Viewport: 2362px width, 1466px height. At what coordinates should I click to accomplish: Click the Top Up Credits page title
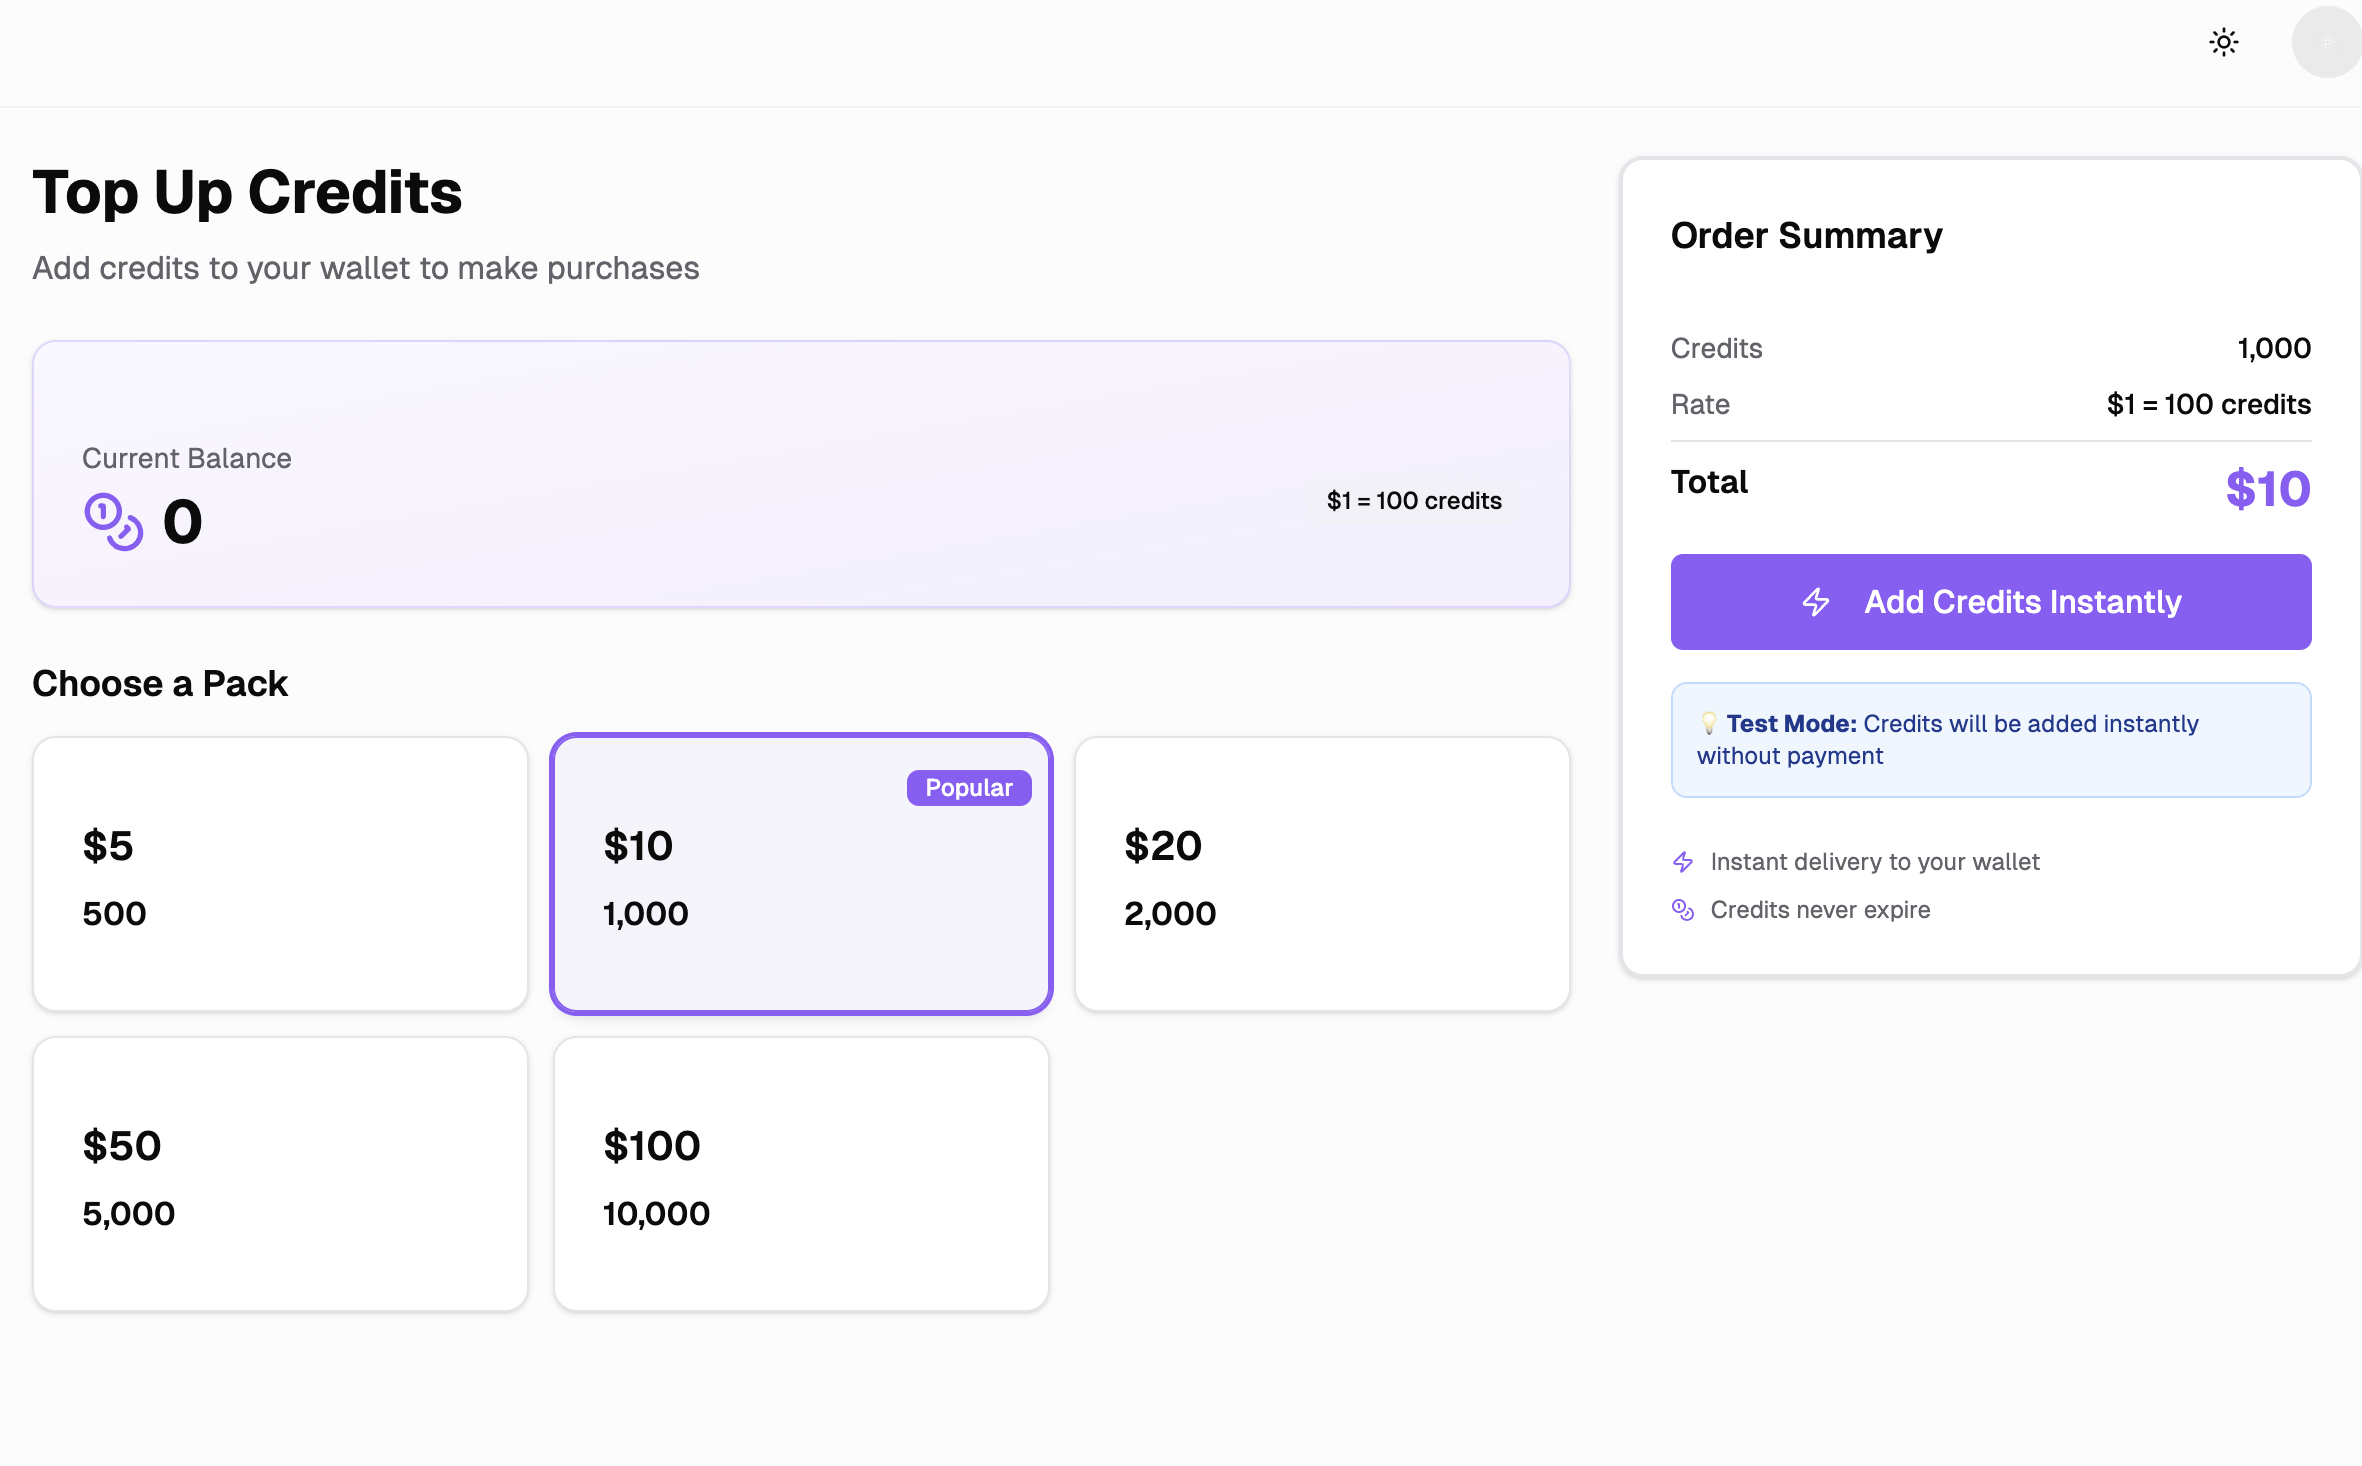247,192
